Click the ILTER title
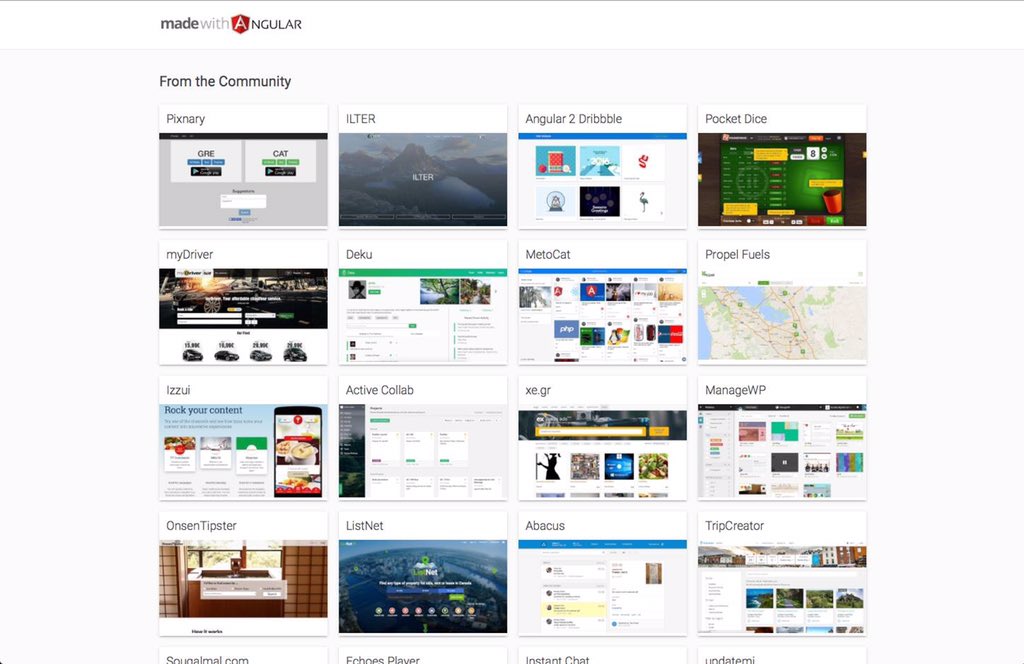Screen dimensions: 1024x664 pos(360,119)
